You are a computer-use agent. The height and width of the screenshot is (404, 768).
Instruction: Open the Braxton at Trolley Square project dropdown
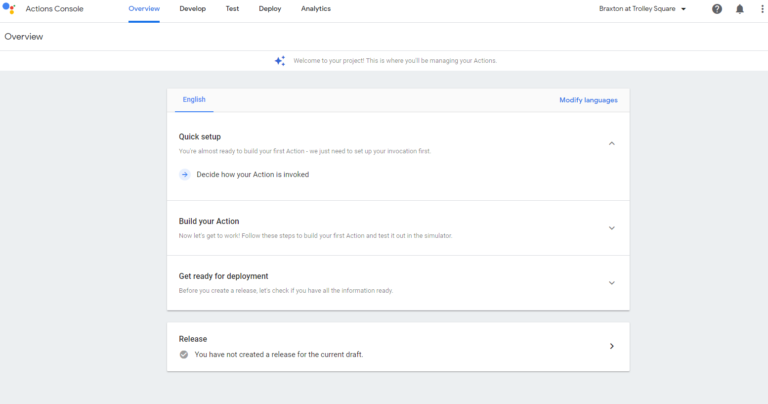coord(642,9)
